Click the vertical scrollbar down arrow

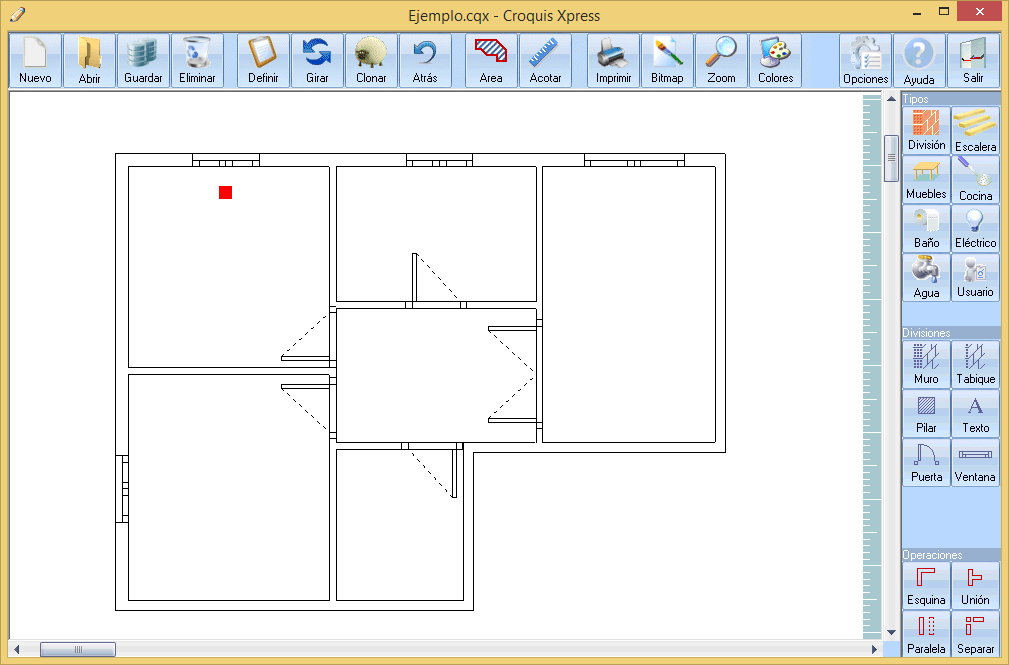891,632
